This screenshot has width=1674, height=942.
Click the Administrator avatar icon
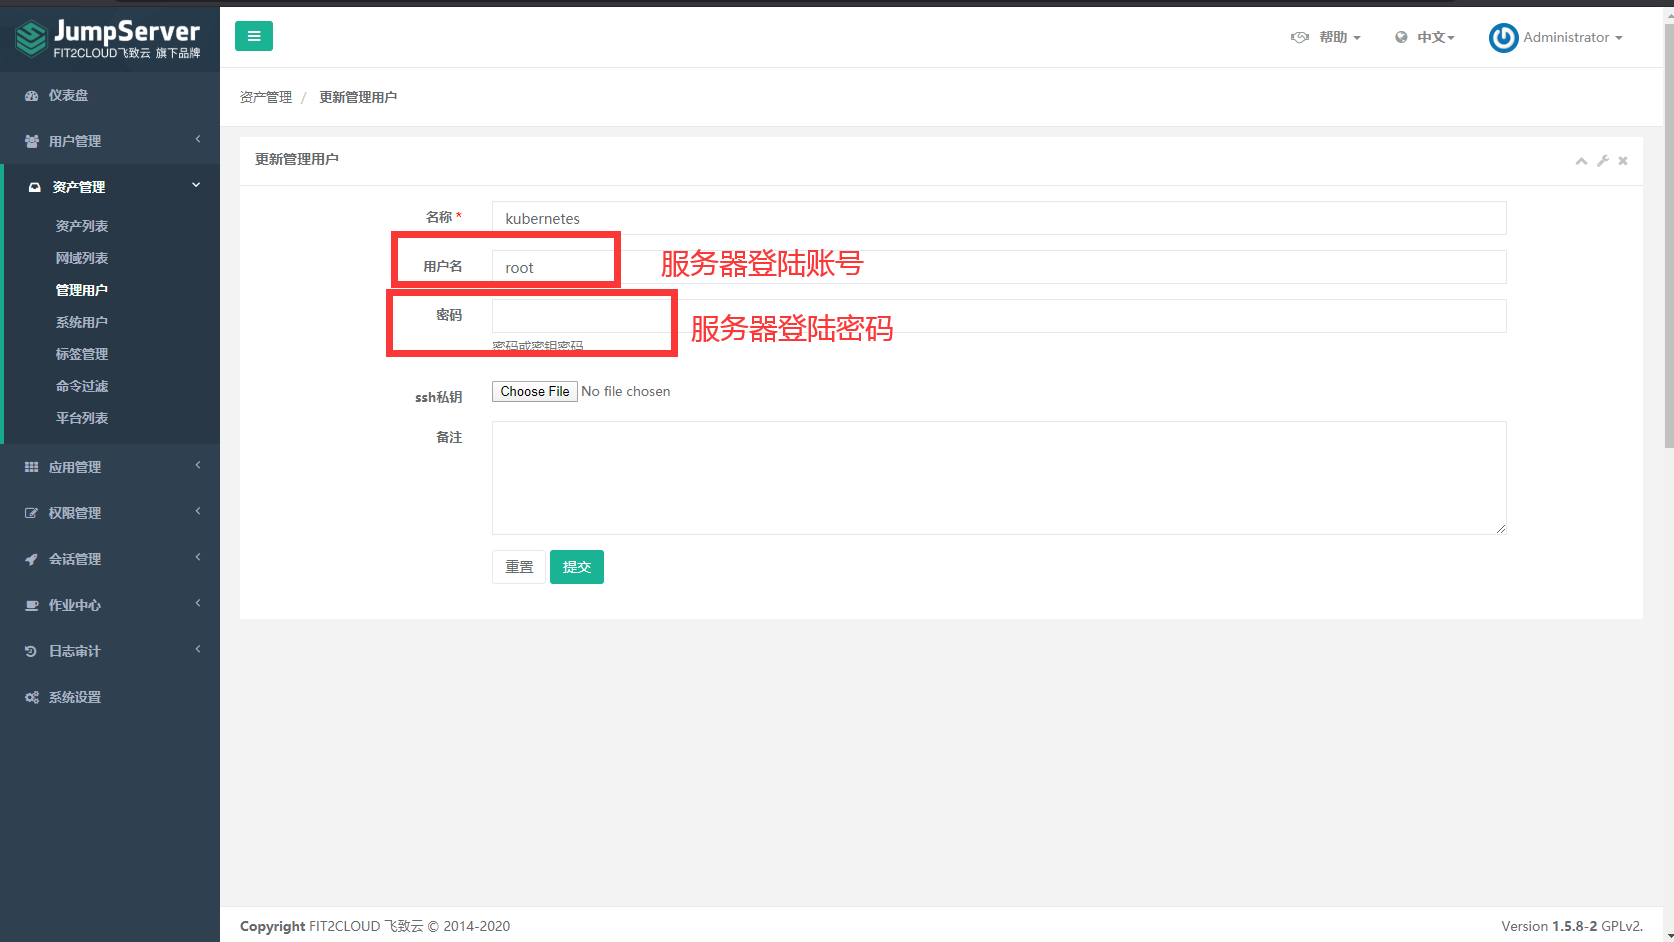click(1503, 38)
